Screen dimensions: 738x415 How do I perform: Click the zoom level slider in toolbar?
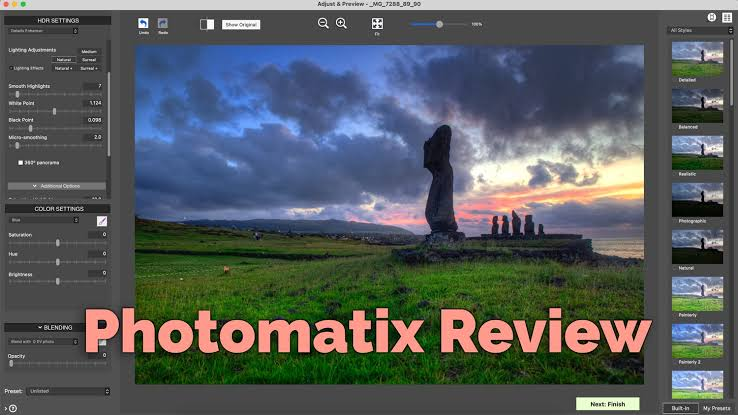tap(438, 24)
